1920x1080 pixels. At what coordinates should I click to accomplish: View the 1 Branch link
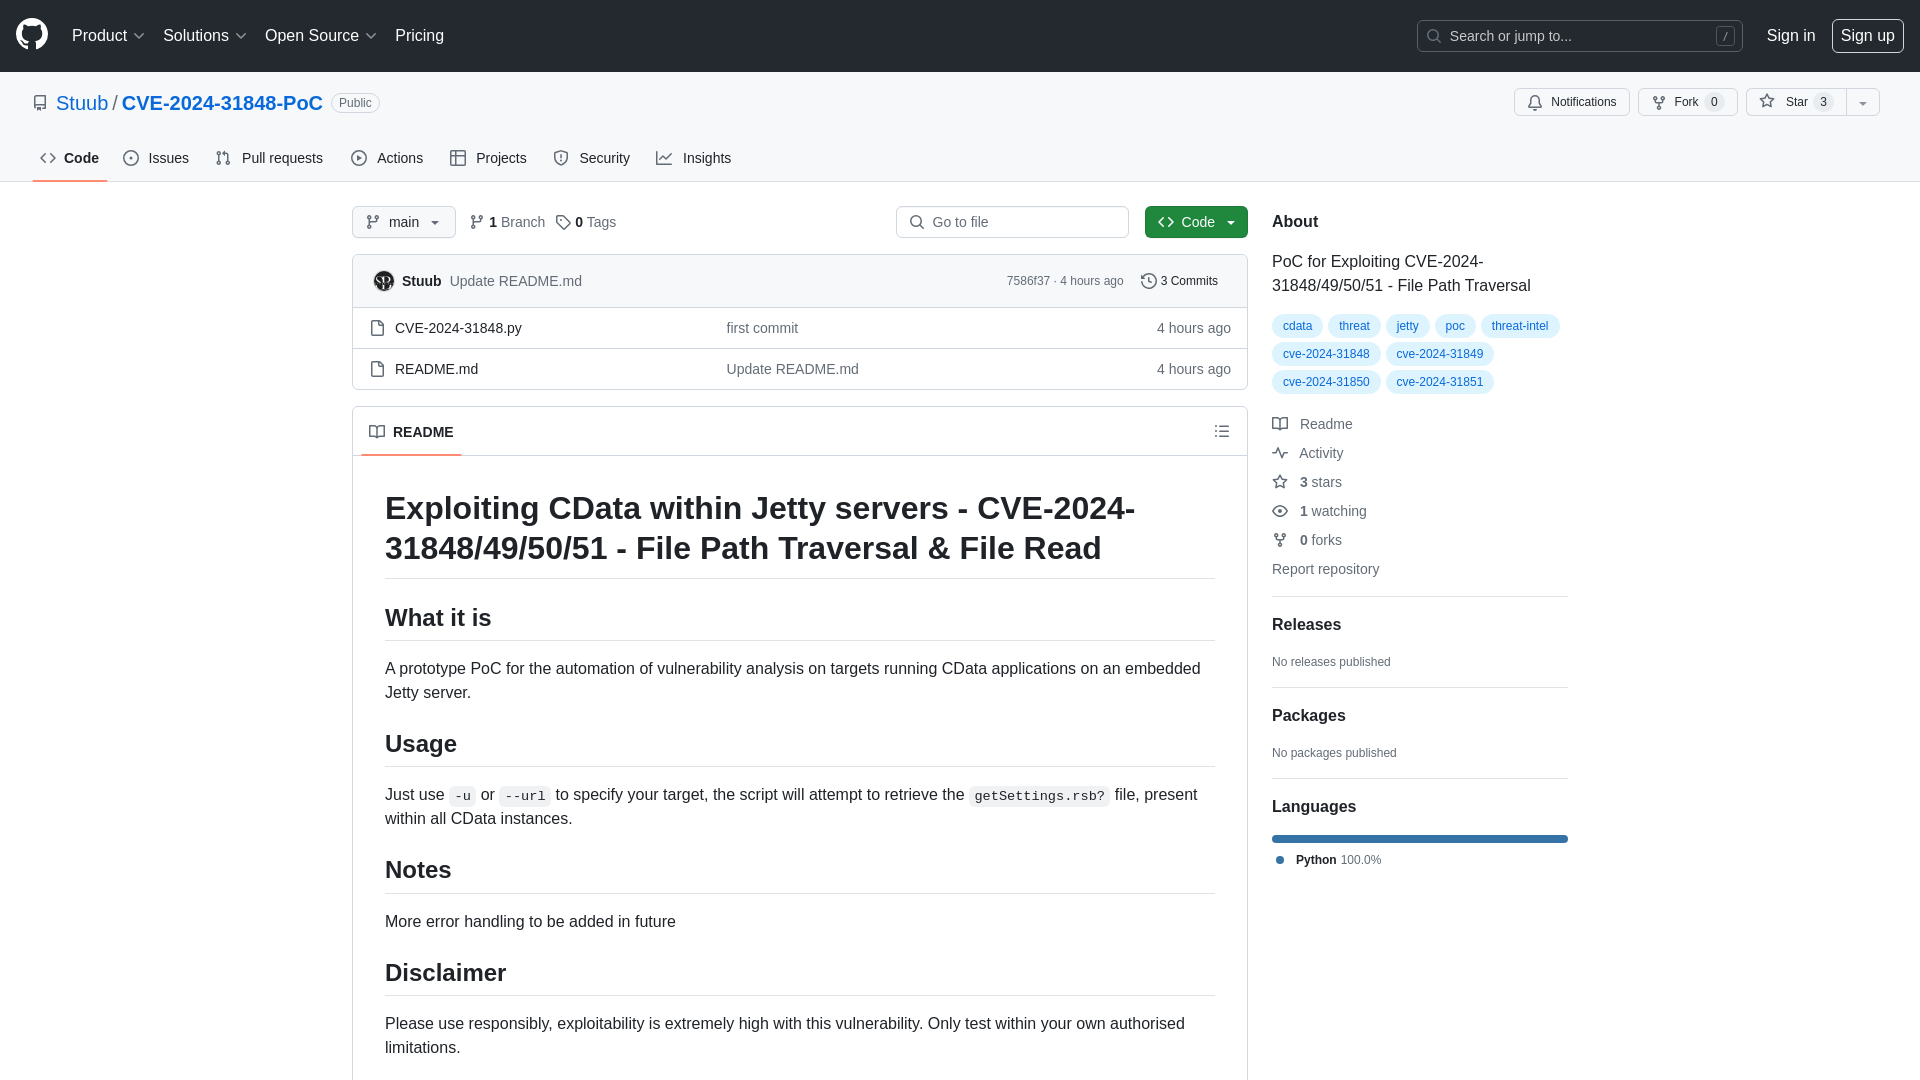507,222
